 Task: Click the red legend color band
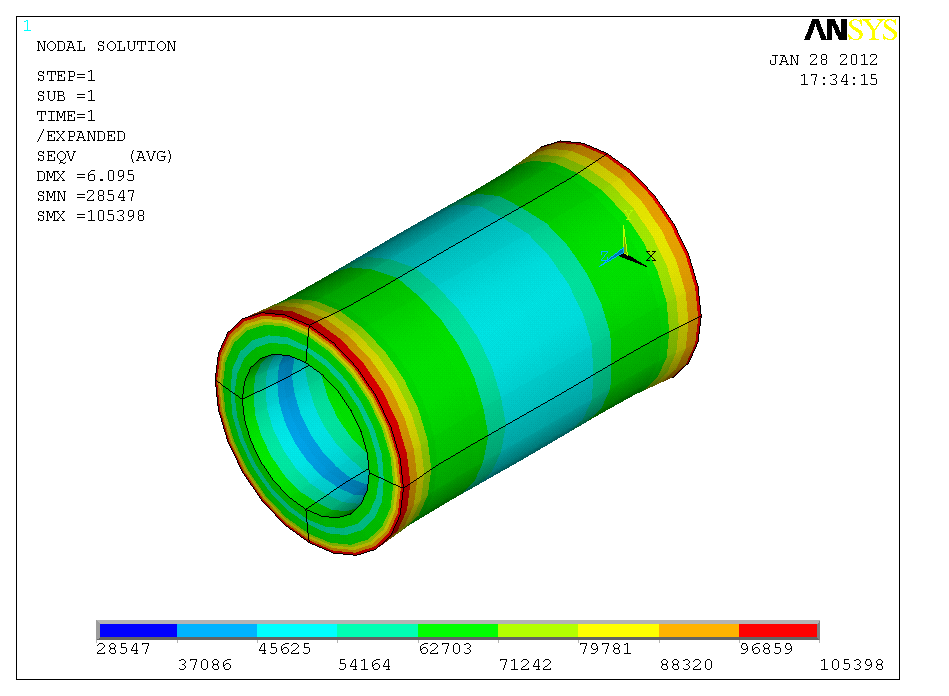point(778,631)
